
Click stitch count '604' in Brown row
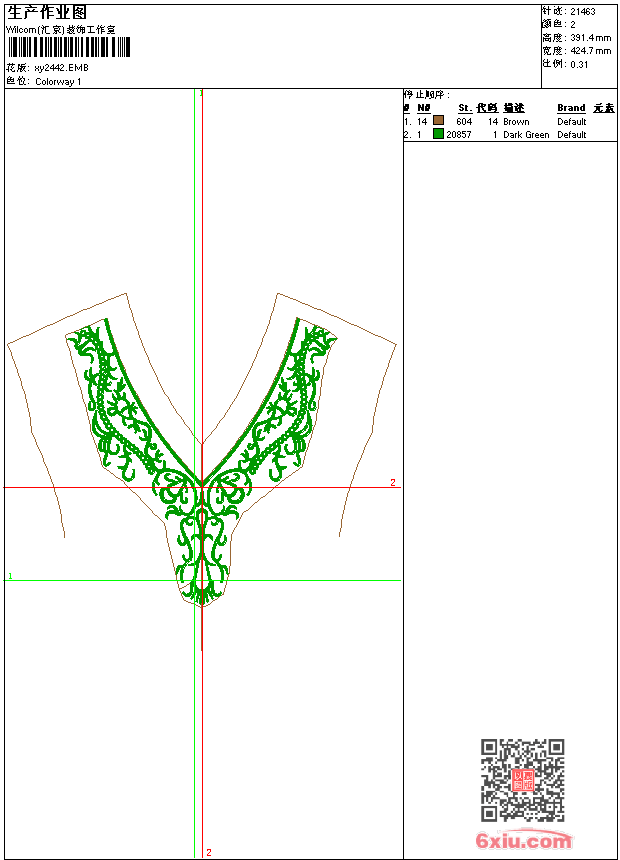(x=464, y=122)
